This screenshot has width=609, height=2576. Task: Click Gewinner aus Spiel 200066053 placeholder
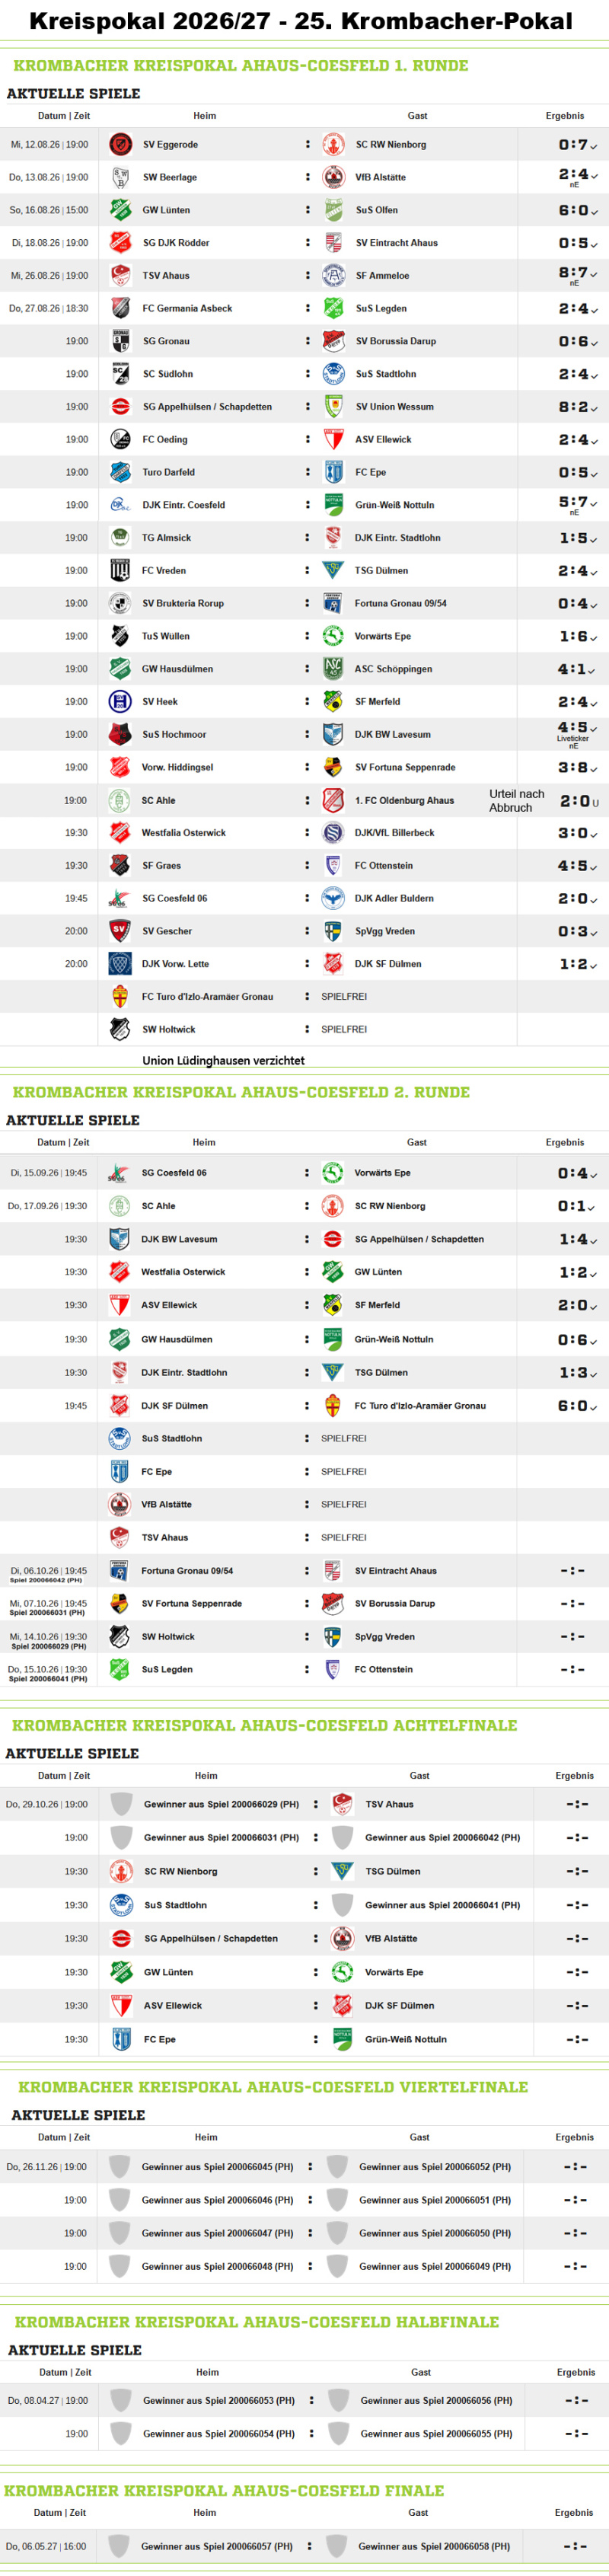[x=218, y=2400]
